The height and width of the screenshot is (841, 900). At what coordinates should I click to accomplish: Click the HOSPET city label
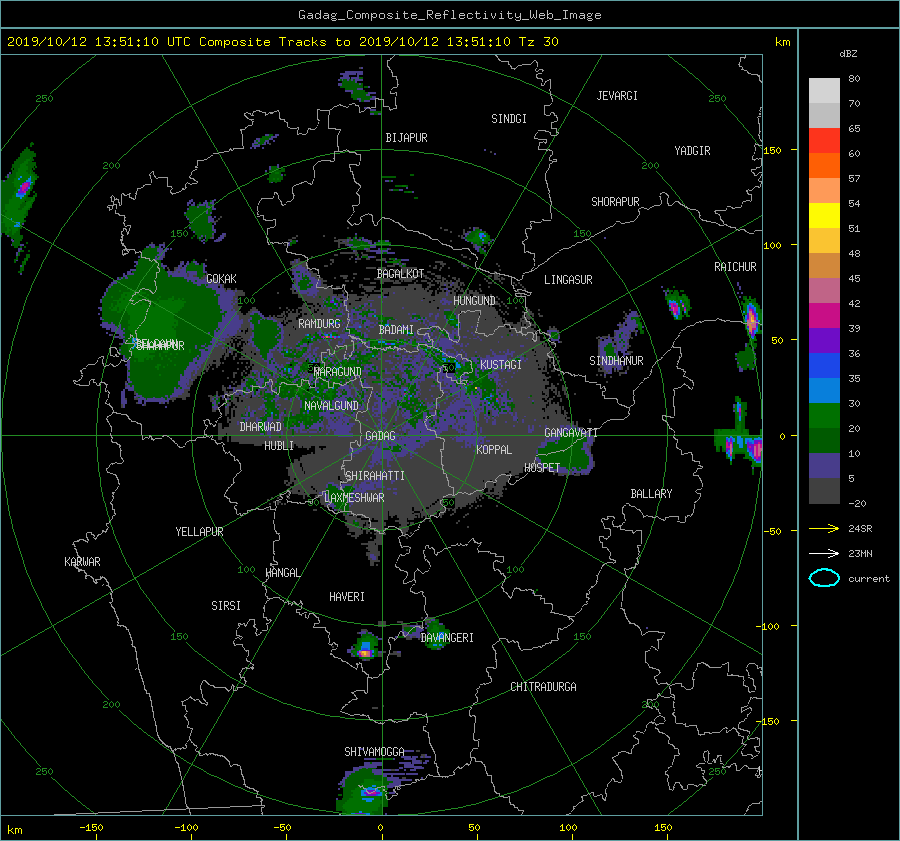click(542, 468)
